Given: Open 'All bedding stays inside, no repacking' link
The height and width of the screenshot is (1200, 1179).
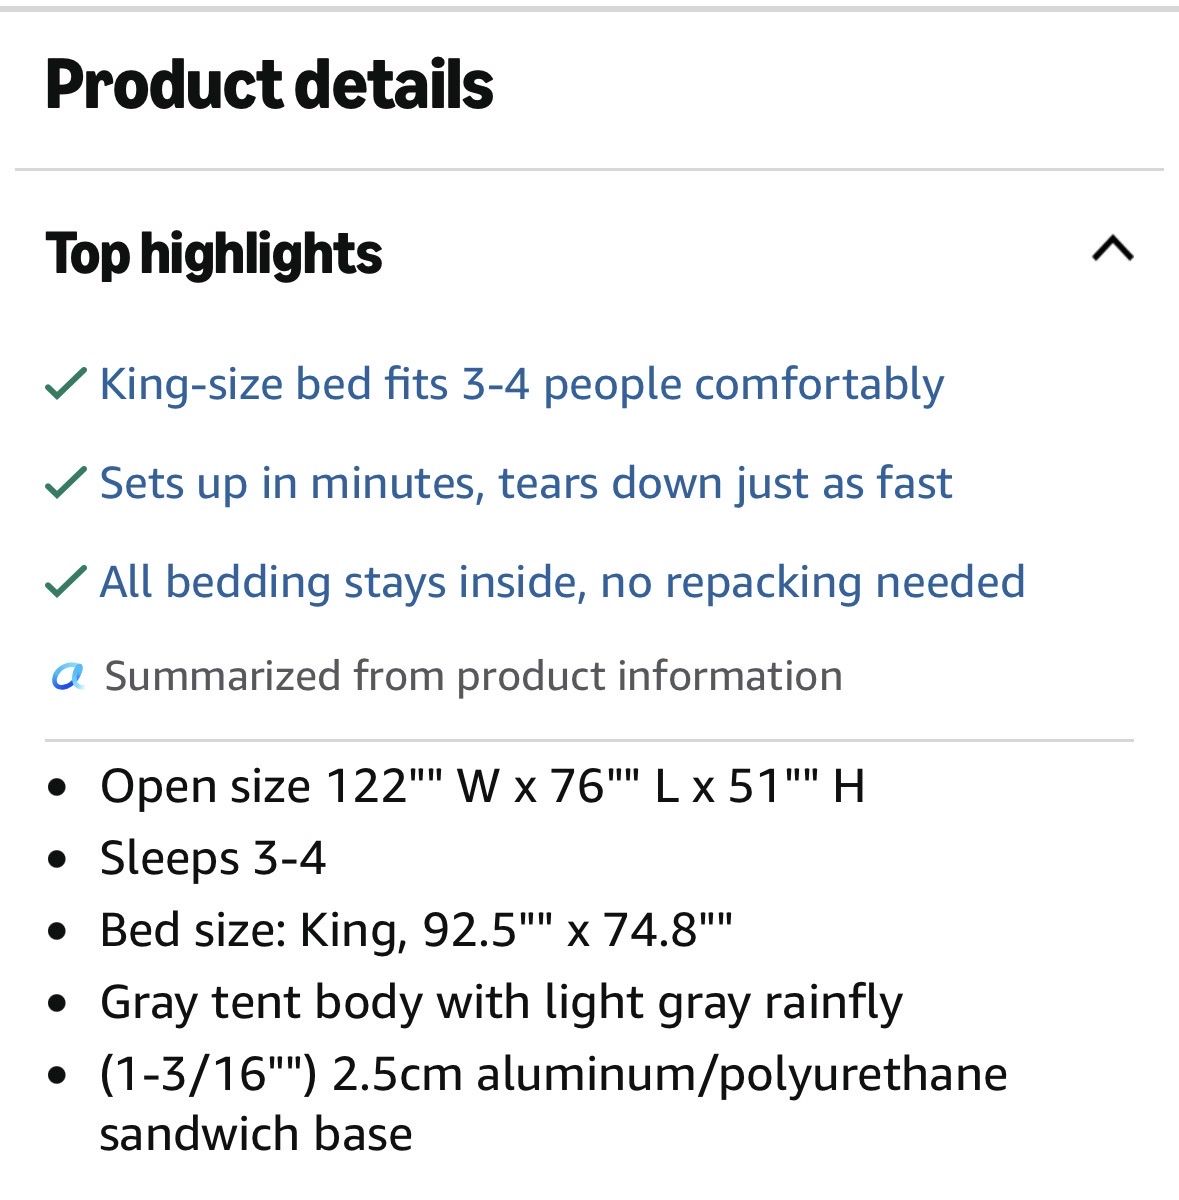Looking at the screenshot, I should pos(563,582).
